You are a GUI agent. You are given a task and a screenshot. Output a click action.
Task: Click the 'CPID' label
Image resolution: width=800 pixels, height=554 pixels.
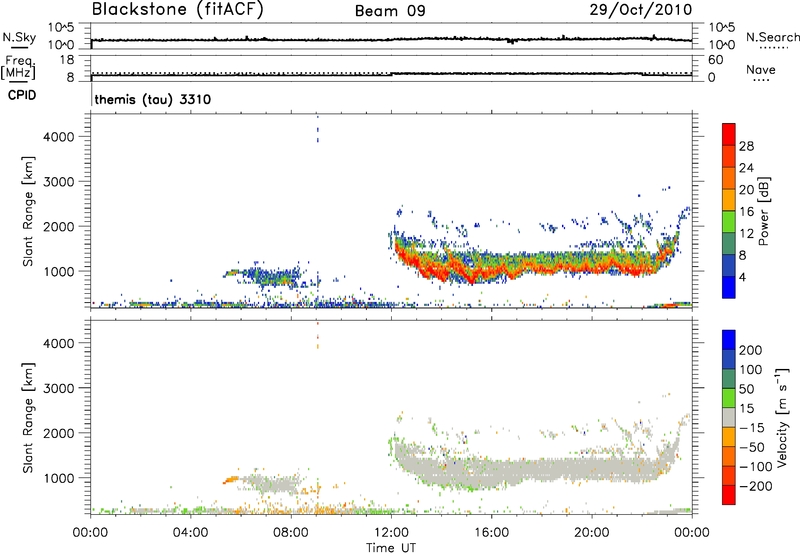(22, 95)
